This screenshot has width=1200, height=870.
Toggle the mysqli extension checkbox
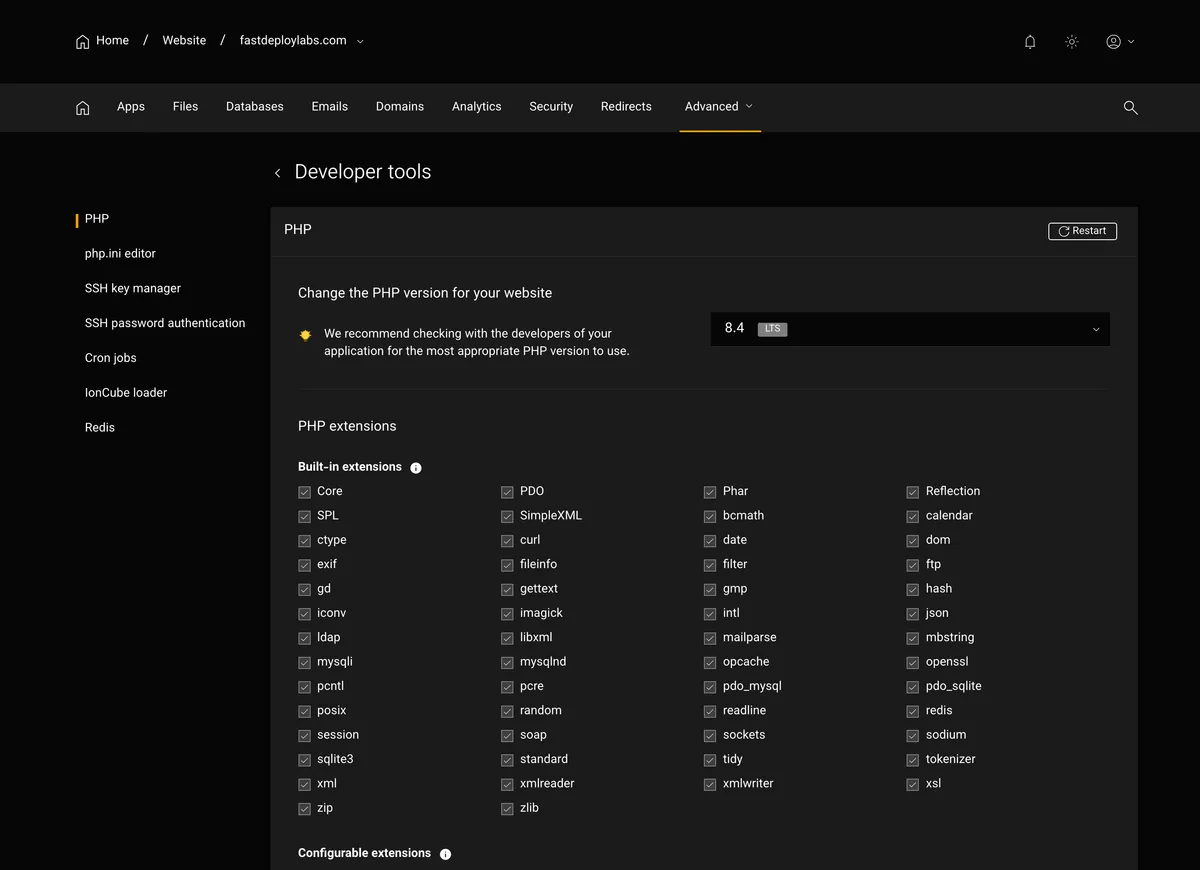coord(304,663)
